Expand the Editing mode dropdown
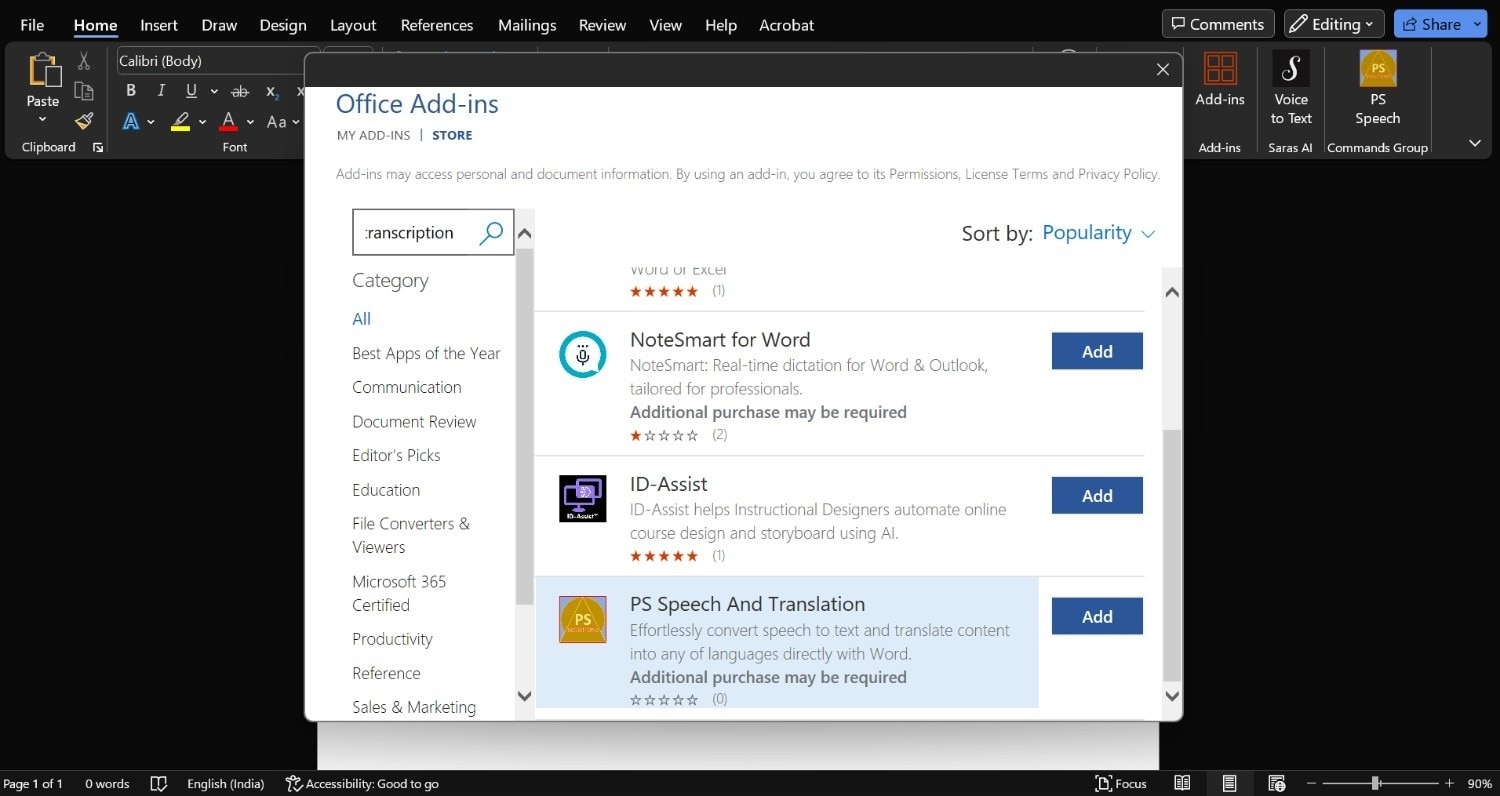1500x796 pixels. pos(1334,24)
